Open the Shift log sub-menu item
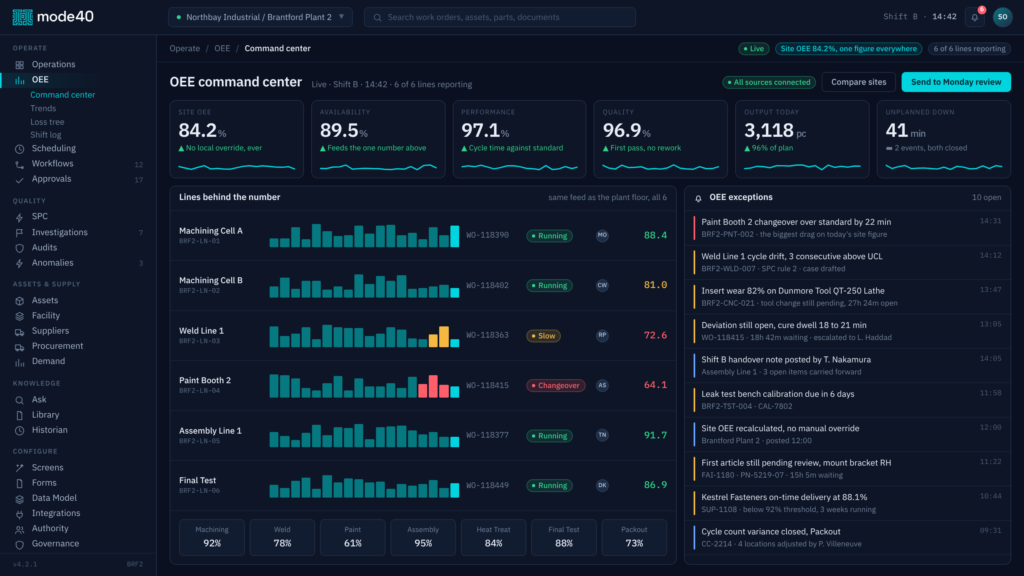Viewport: 1024px width, 576px height. tap(46, 135)
